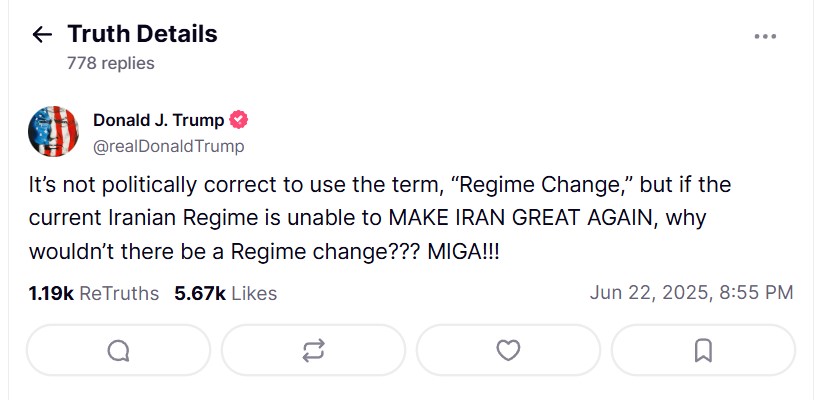Open Donald J. Trump's profile avatar
The height and width of the screenshot is (400, 825).
pos(54,132)
